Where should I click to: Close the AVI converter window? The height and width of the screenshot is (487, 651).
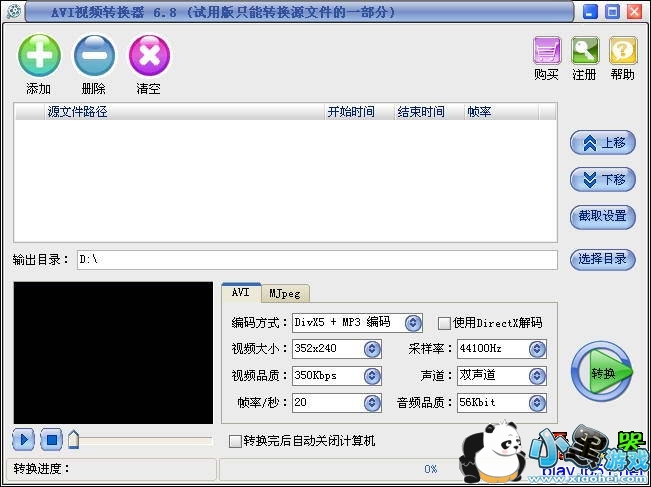coord(634,12)
